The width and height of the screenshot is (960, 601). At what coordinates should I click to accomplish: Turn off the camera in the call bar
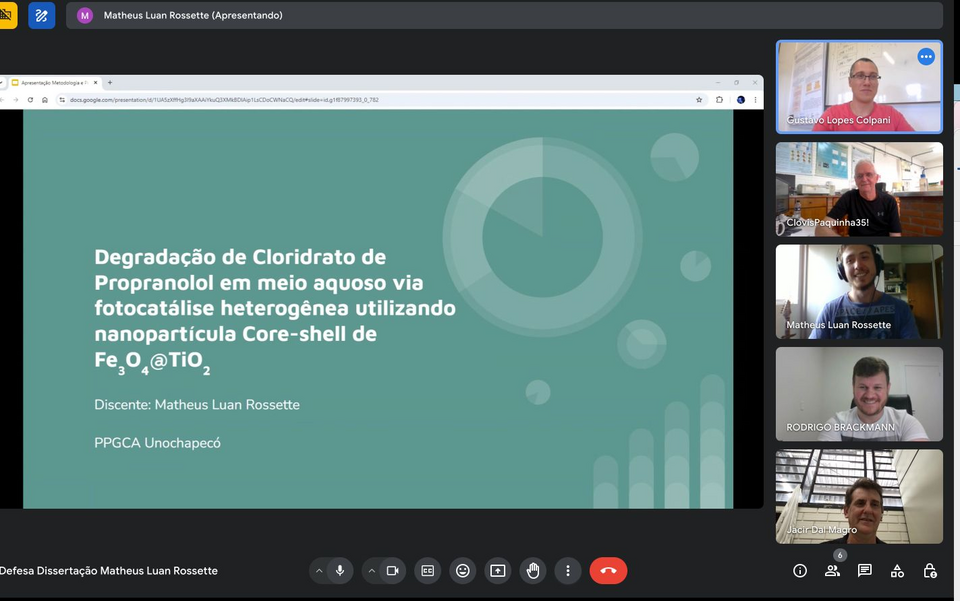pos(393,571)
